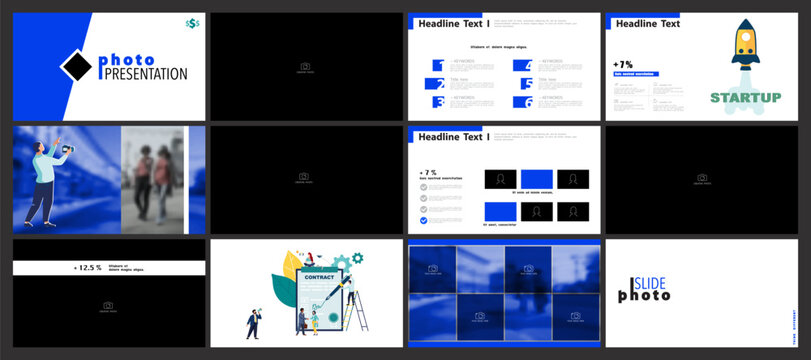
Task: Pick the lower blue rectangle on the team slide
Action: 500,212
